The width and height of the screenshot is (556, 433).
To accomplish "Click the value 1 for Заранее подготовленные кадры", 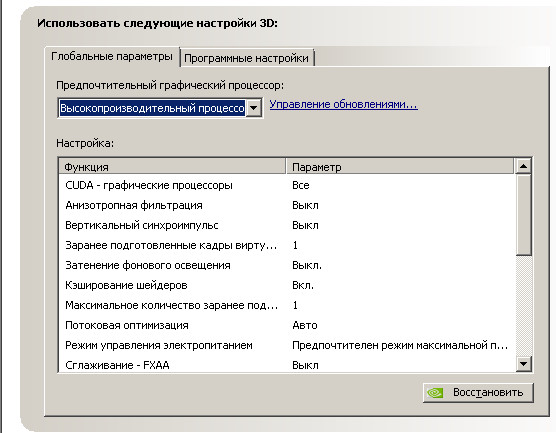I will (295, 245).
